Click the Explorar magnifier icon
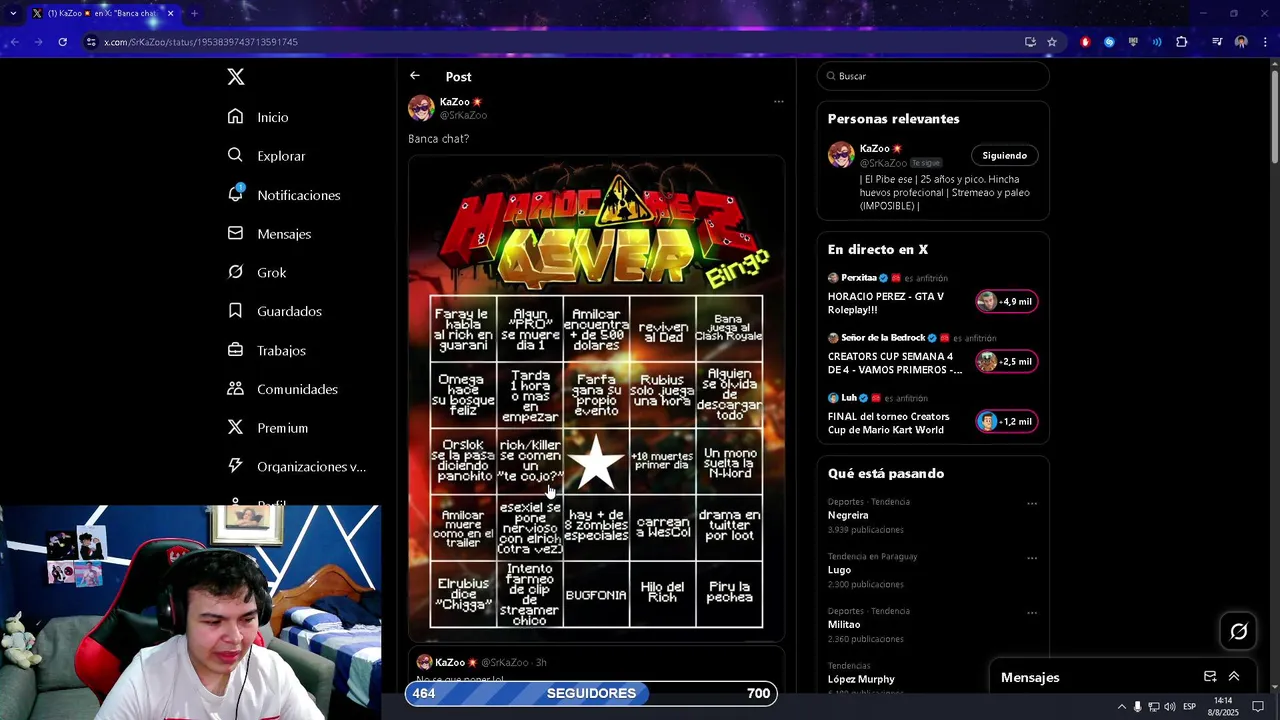The image size is (1280, 720). pos(235,155)
